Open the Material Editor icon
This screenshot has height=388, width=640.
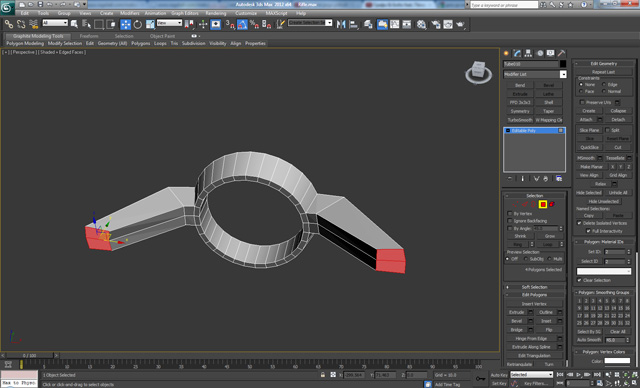pos(421,24)
